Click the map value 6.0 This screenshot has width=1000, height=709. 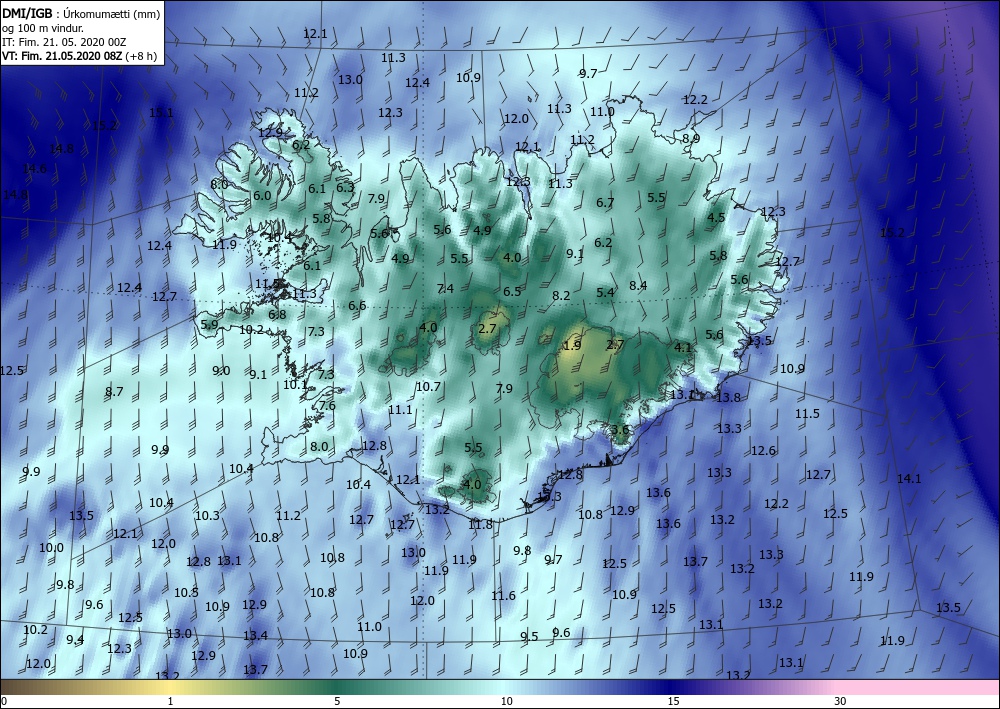(262, 196)
